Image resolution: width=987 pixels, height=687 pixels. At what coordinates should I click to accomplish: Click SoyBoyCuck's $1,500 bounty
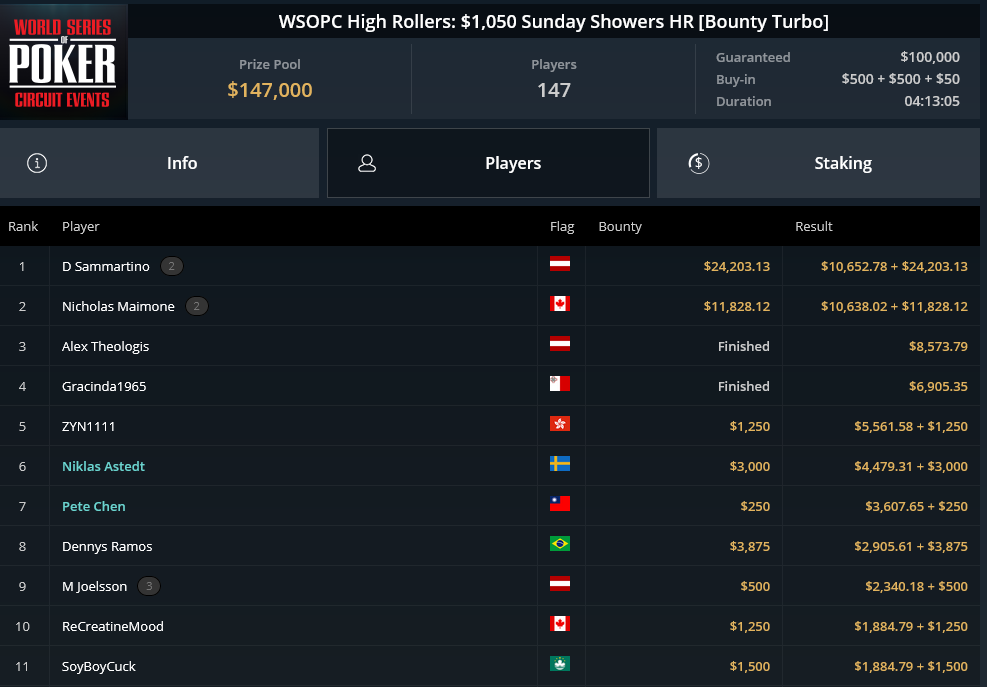coord(750,666)
